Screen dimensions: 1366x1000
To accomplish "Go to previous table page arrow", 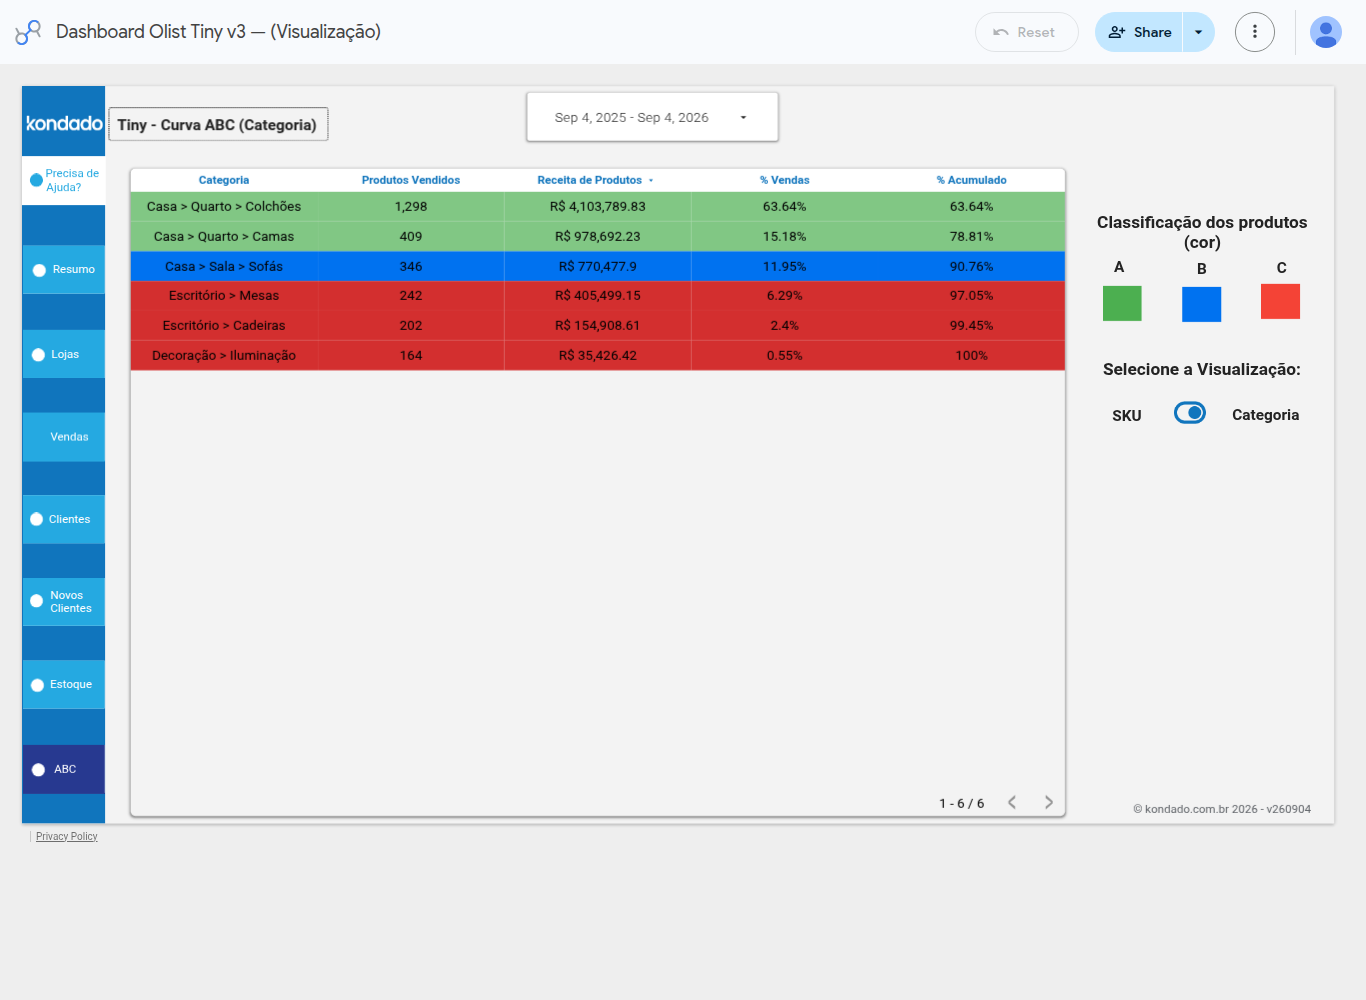I will [x=1012, y=802].
